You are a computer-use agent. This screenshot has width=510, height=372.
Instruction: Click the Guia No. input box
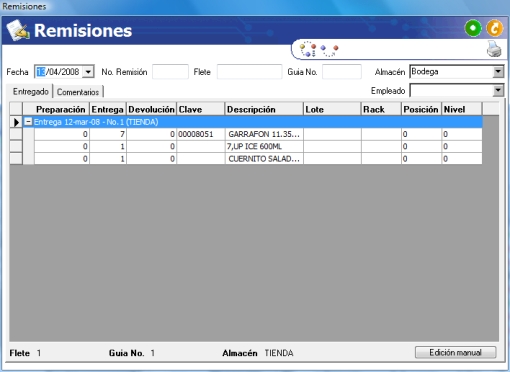pyautogui.click(x=342, y=72)
